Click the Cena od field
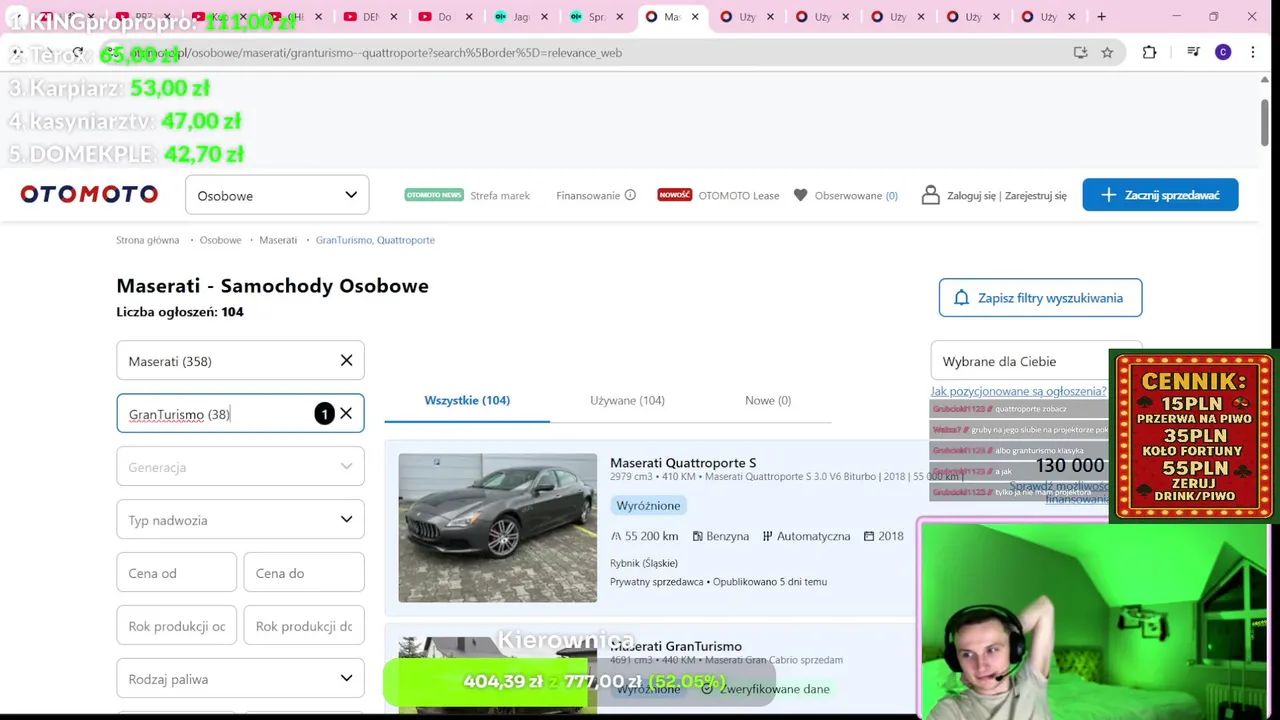 coord(176,572)
